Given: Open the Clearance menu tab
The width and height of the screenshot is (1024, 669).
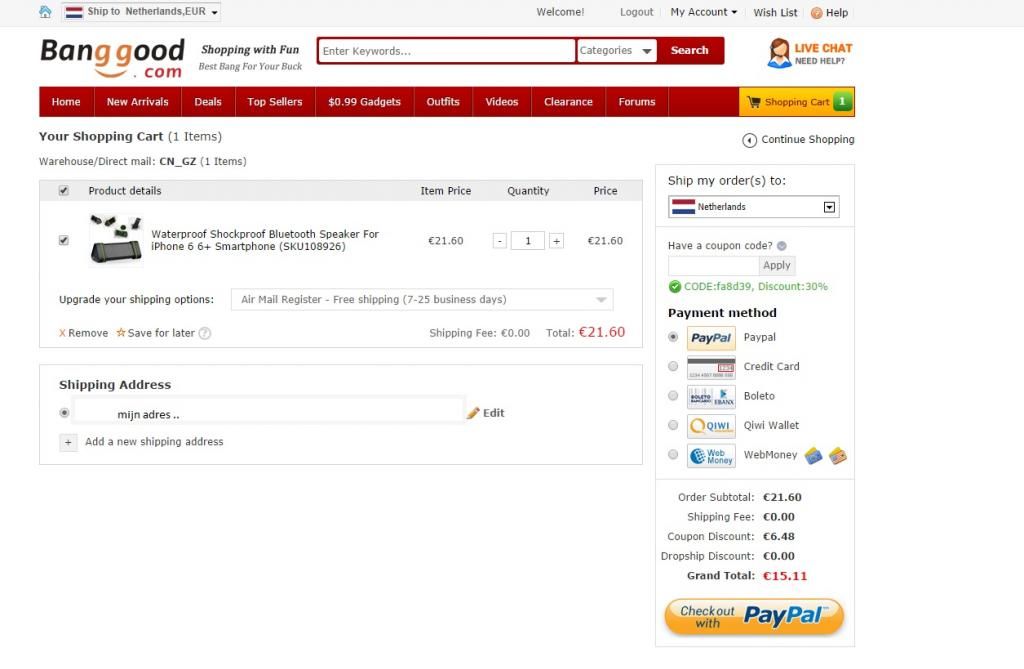Looking at the screenshot, I should 568,102.
